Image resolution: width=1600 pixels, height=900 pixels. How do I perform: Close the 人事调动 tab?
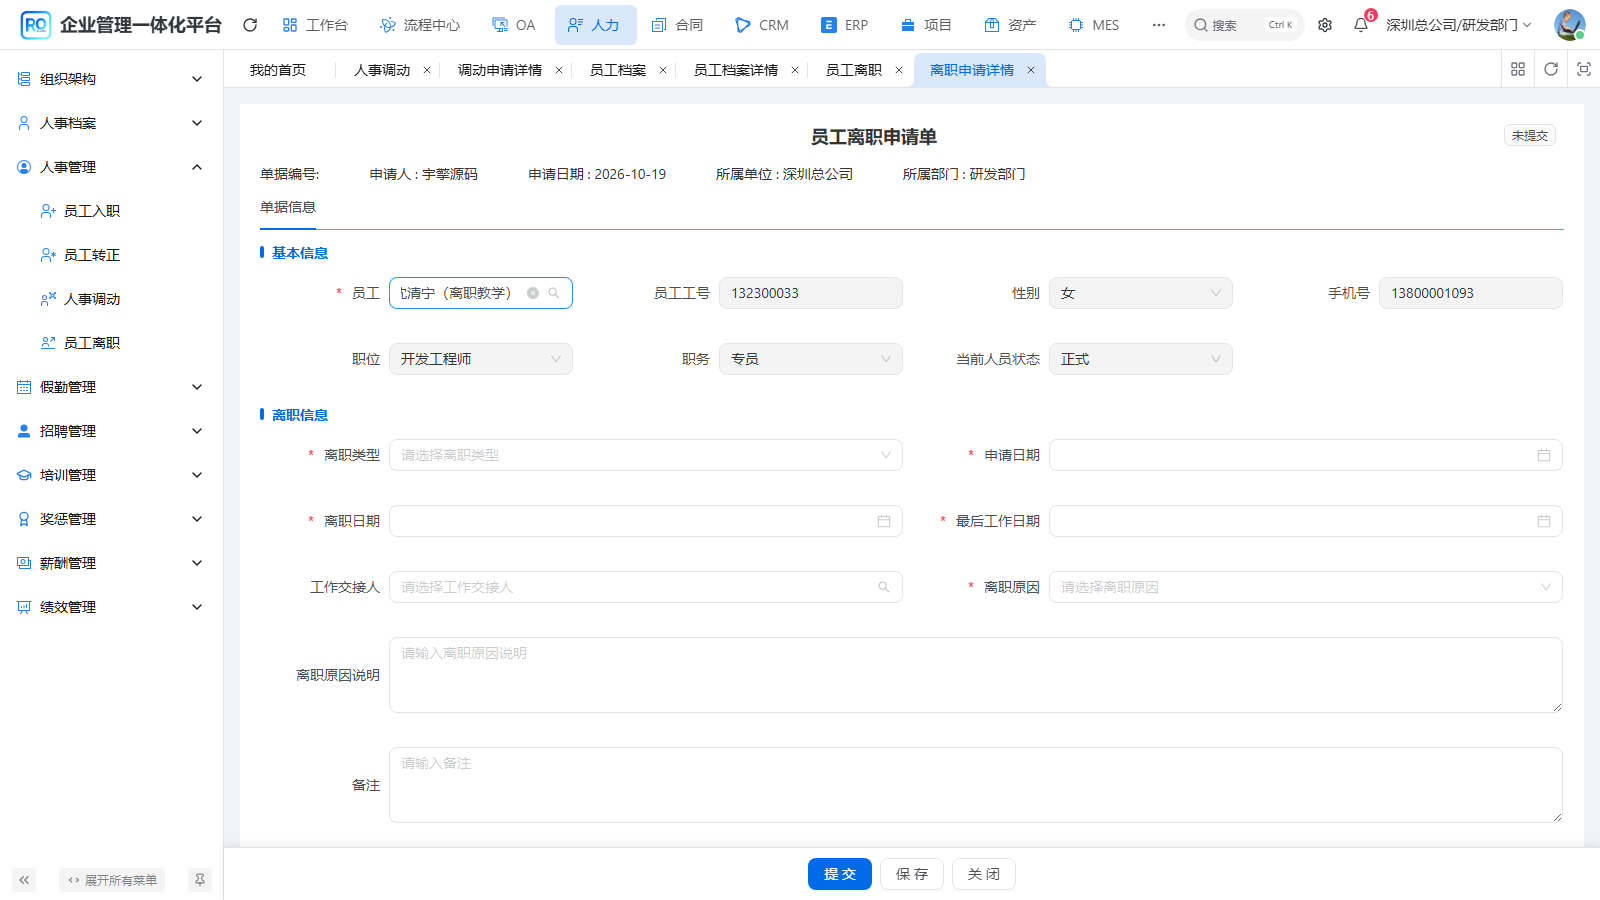[427, 70]
